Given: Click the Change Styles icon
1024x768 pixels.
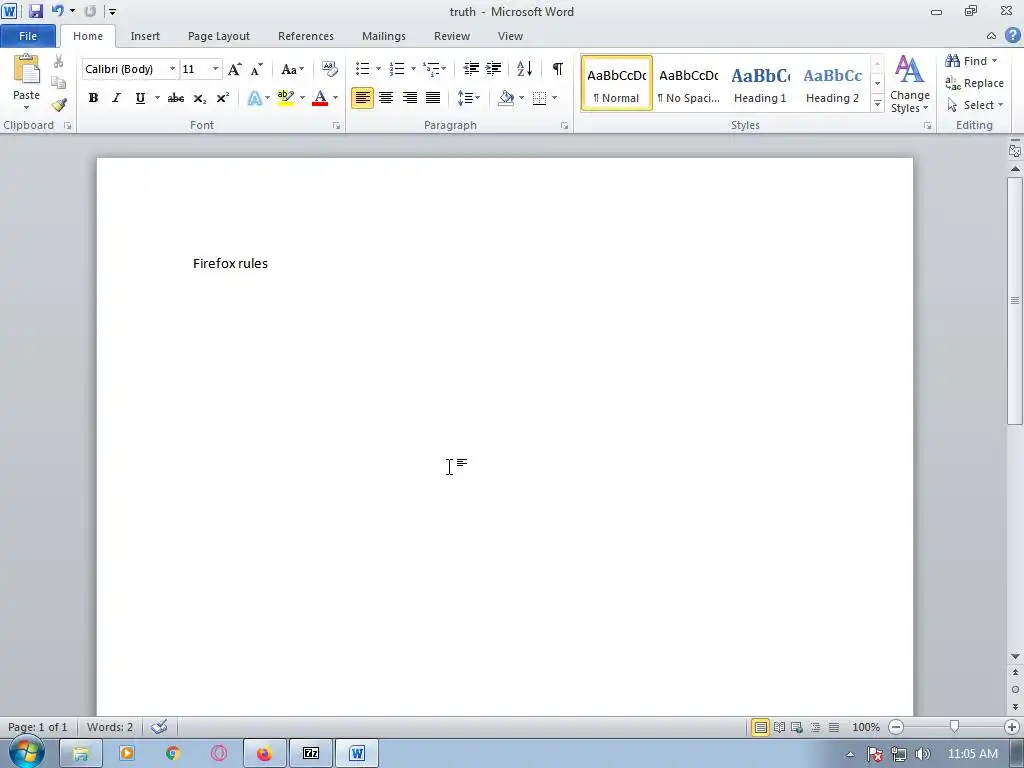Looking at the screenshot, I should (909, 70).
